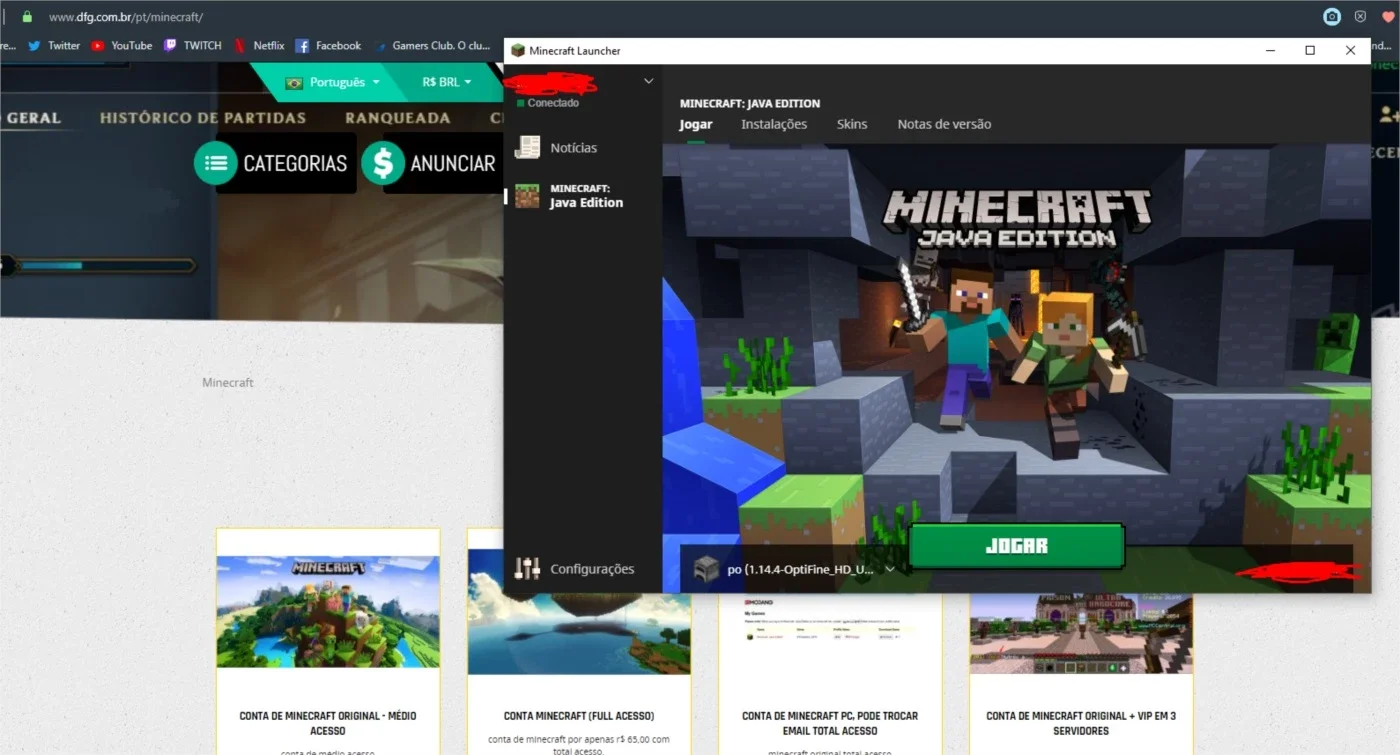Click the Java Edition grass block icon
Viewport: 1400px width, 755px height.
point(527,196)
